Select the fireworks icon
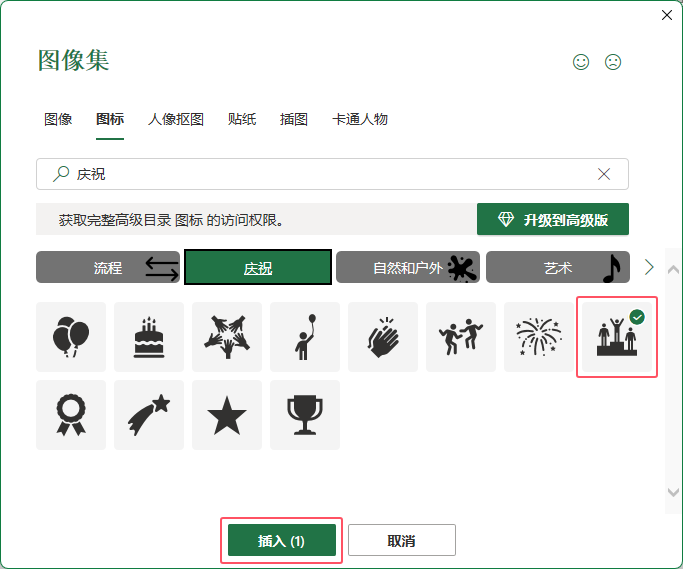Viewport: 683px width, 569px height. tap(539, 337)
